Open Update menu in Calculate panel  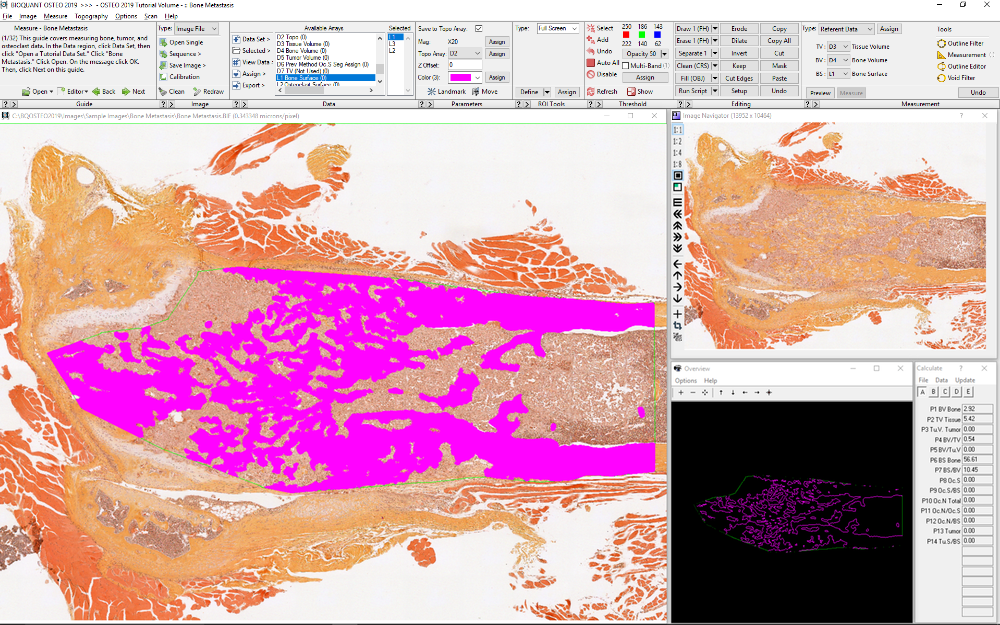pos(964,380)
